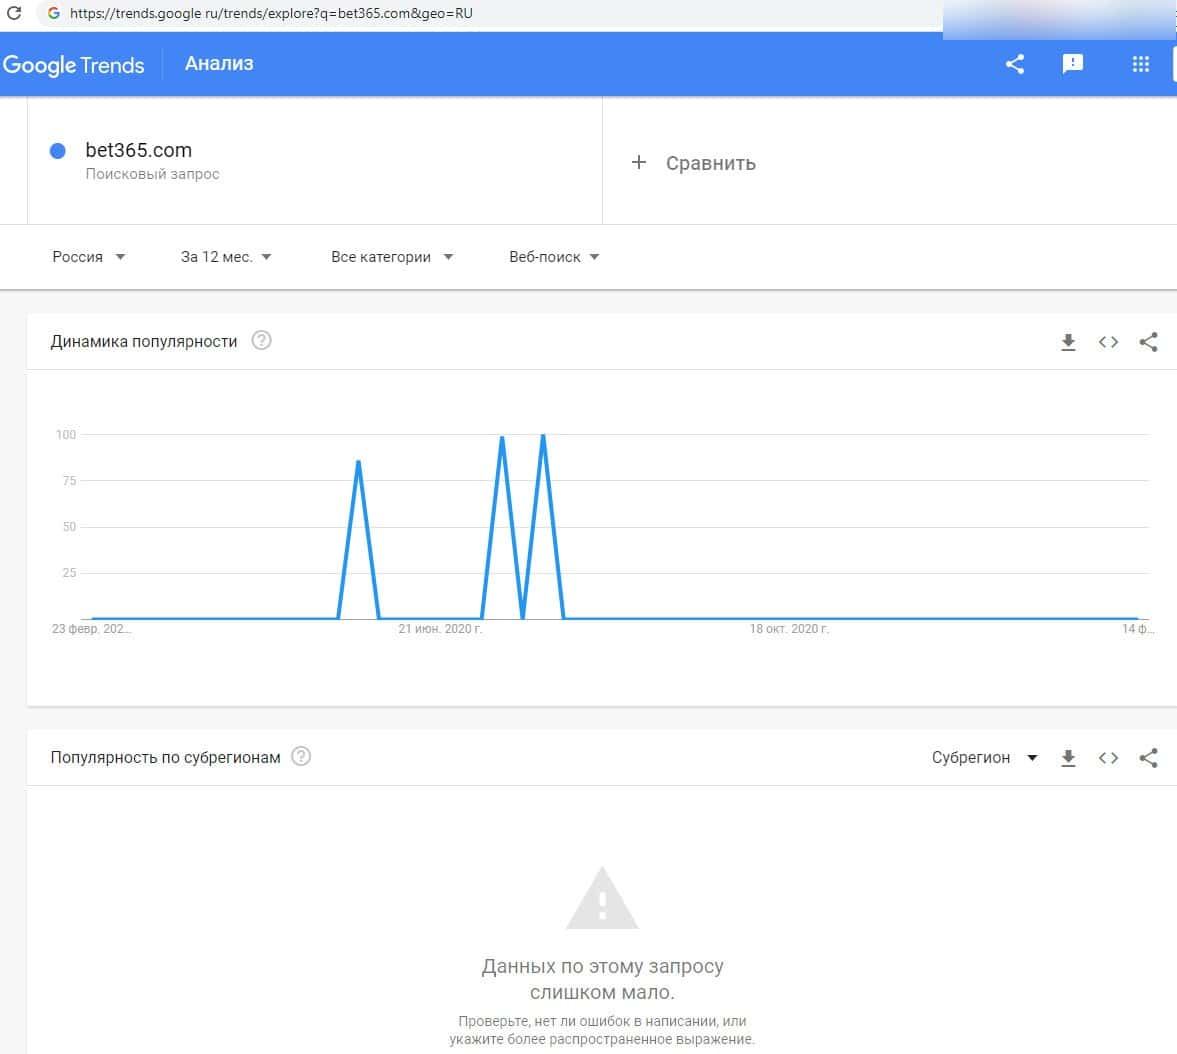Click the 18 окт. 2020 г. axis label
The width and height of the screenshot is (1177, 1054).
coord(789,629)
